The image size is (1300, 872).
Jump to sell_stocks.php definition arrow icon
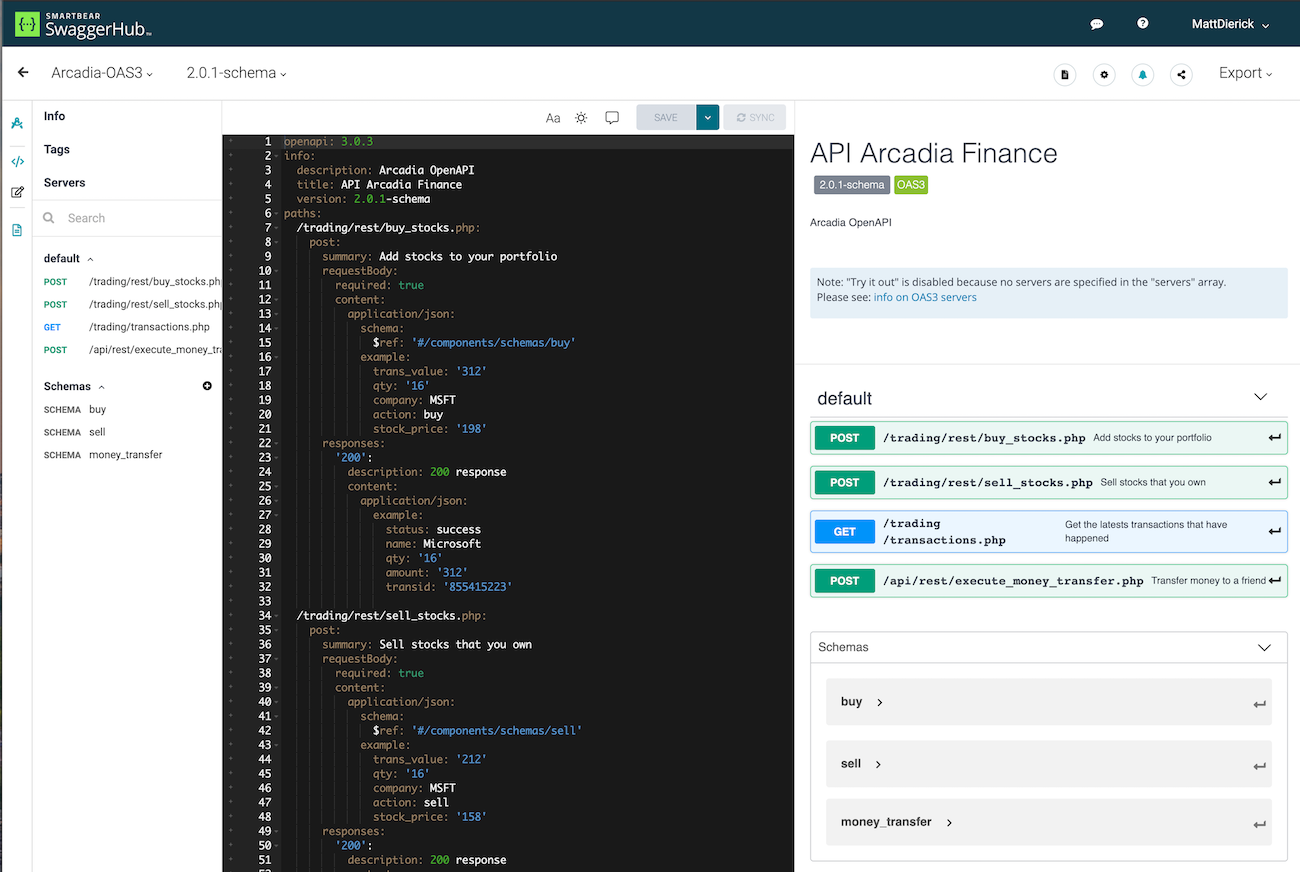[1275, 482]
